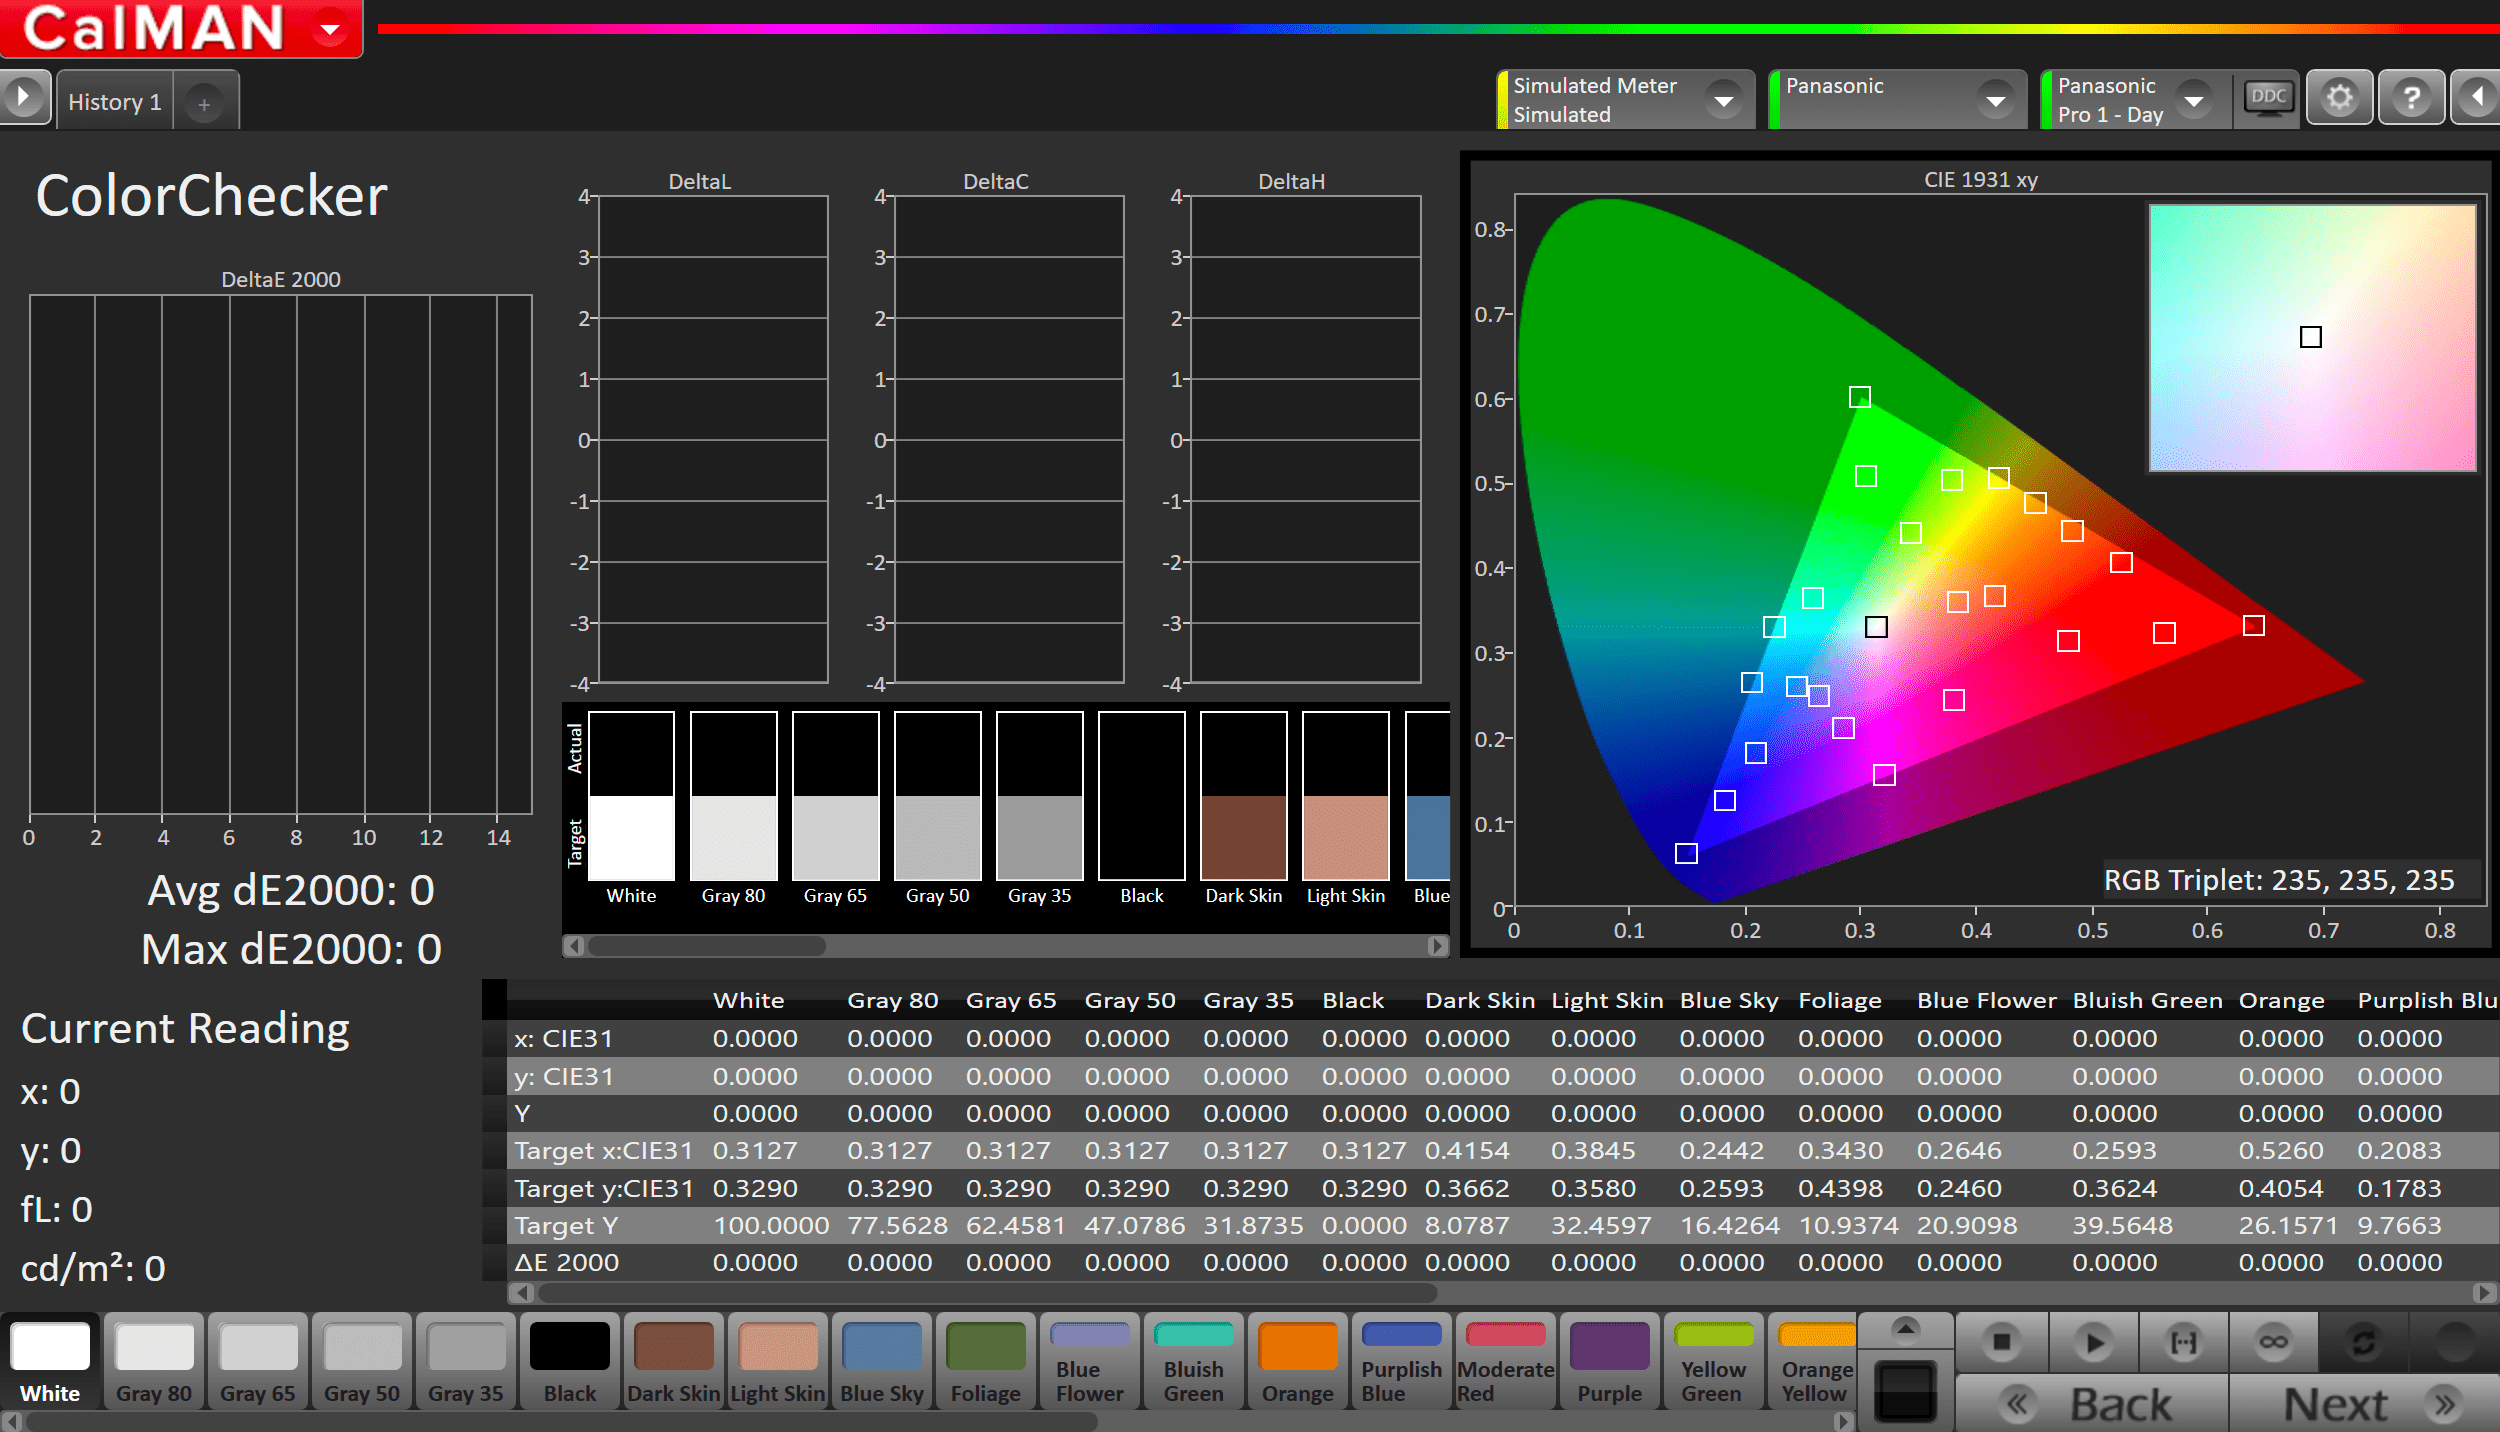
Task: Click the Back button
Action: 2091,1404
